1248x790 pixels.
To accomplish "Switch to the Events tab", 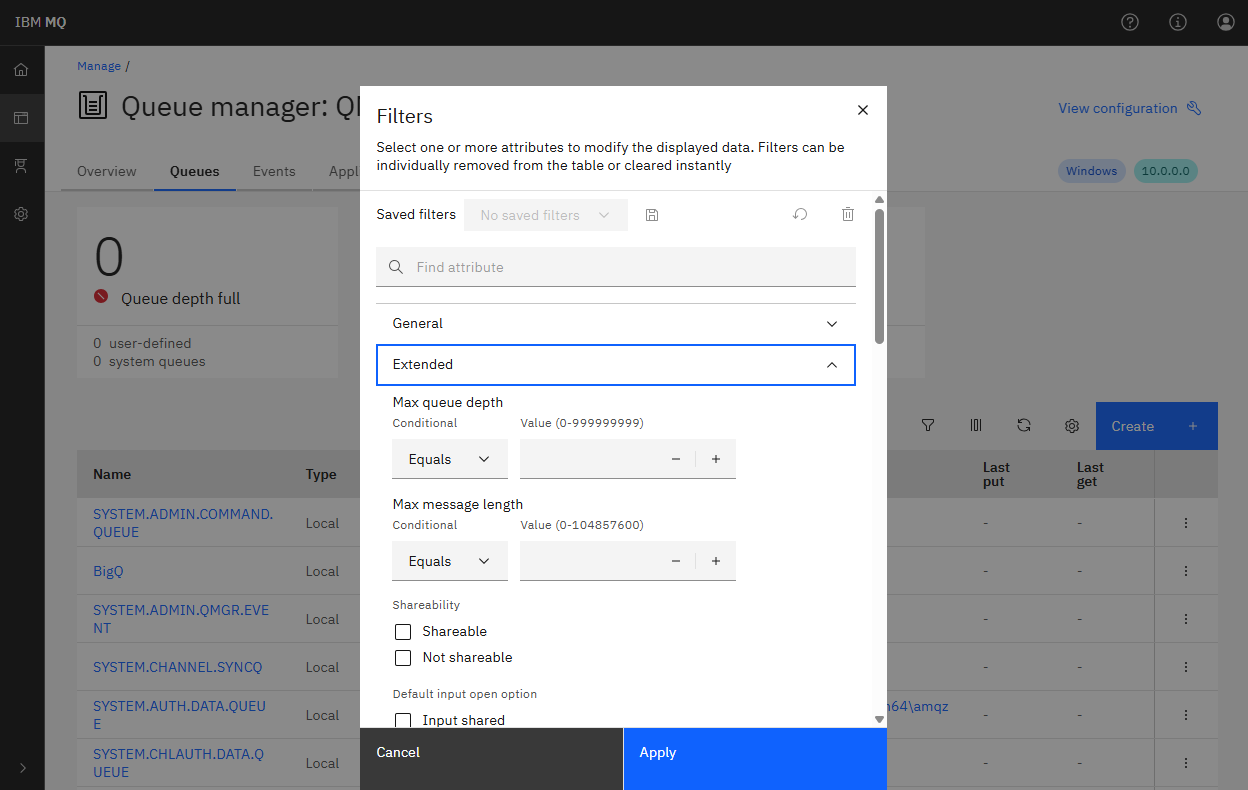I will coord(274,171).
